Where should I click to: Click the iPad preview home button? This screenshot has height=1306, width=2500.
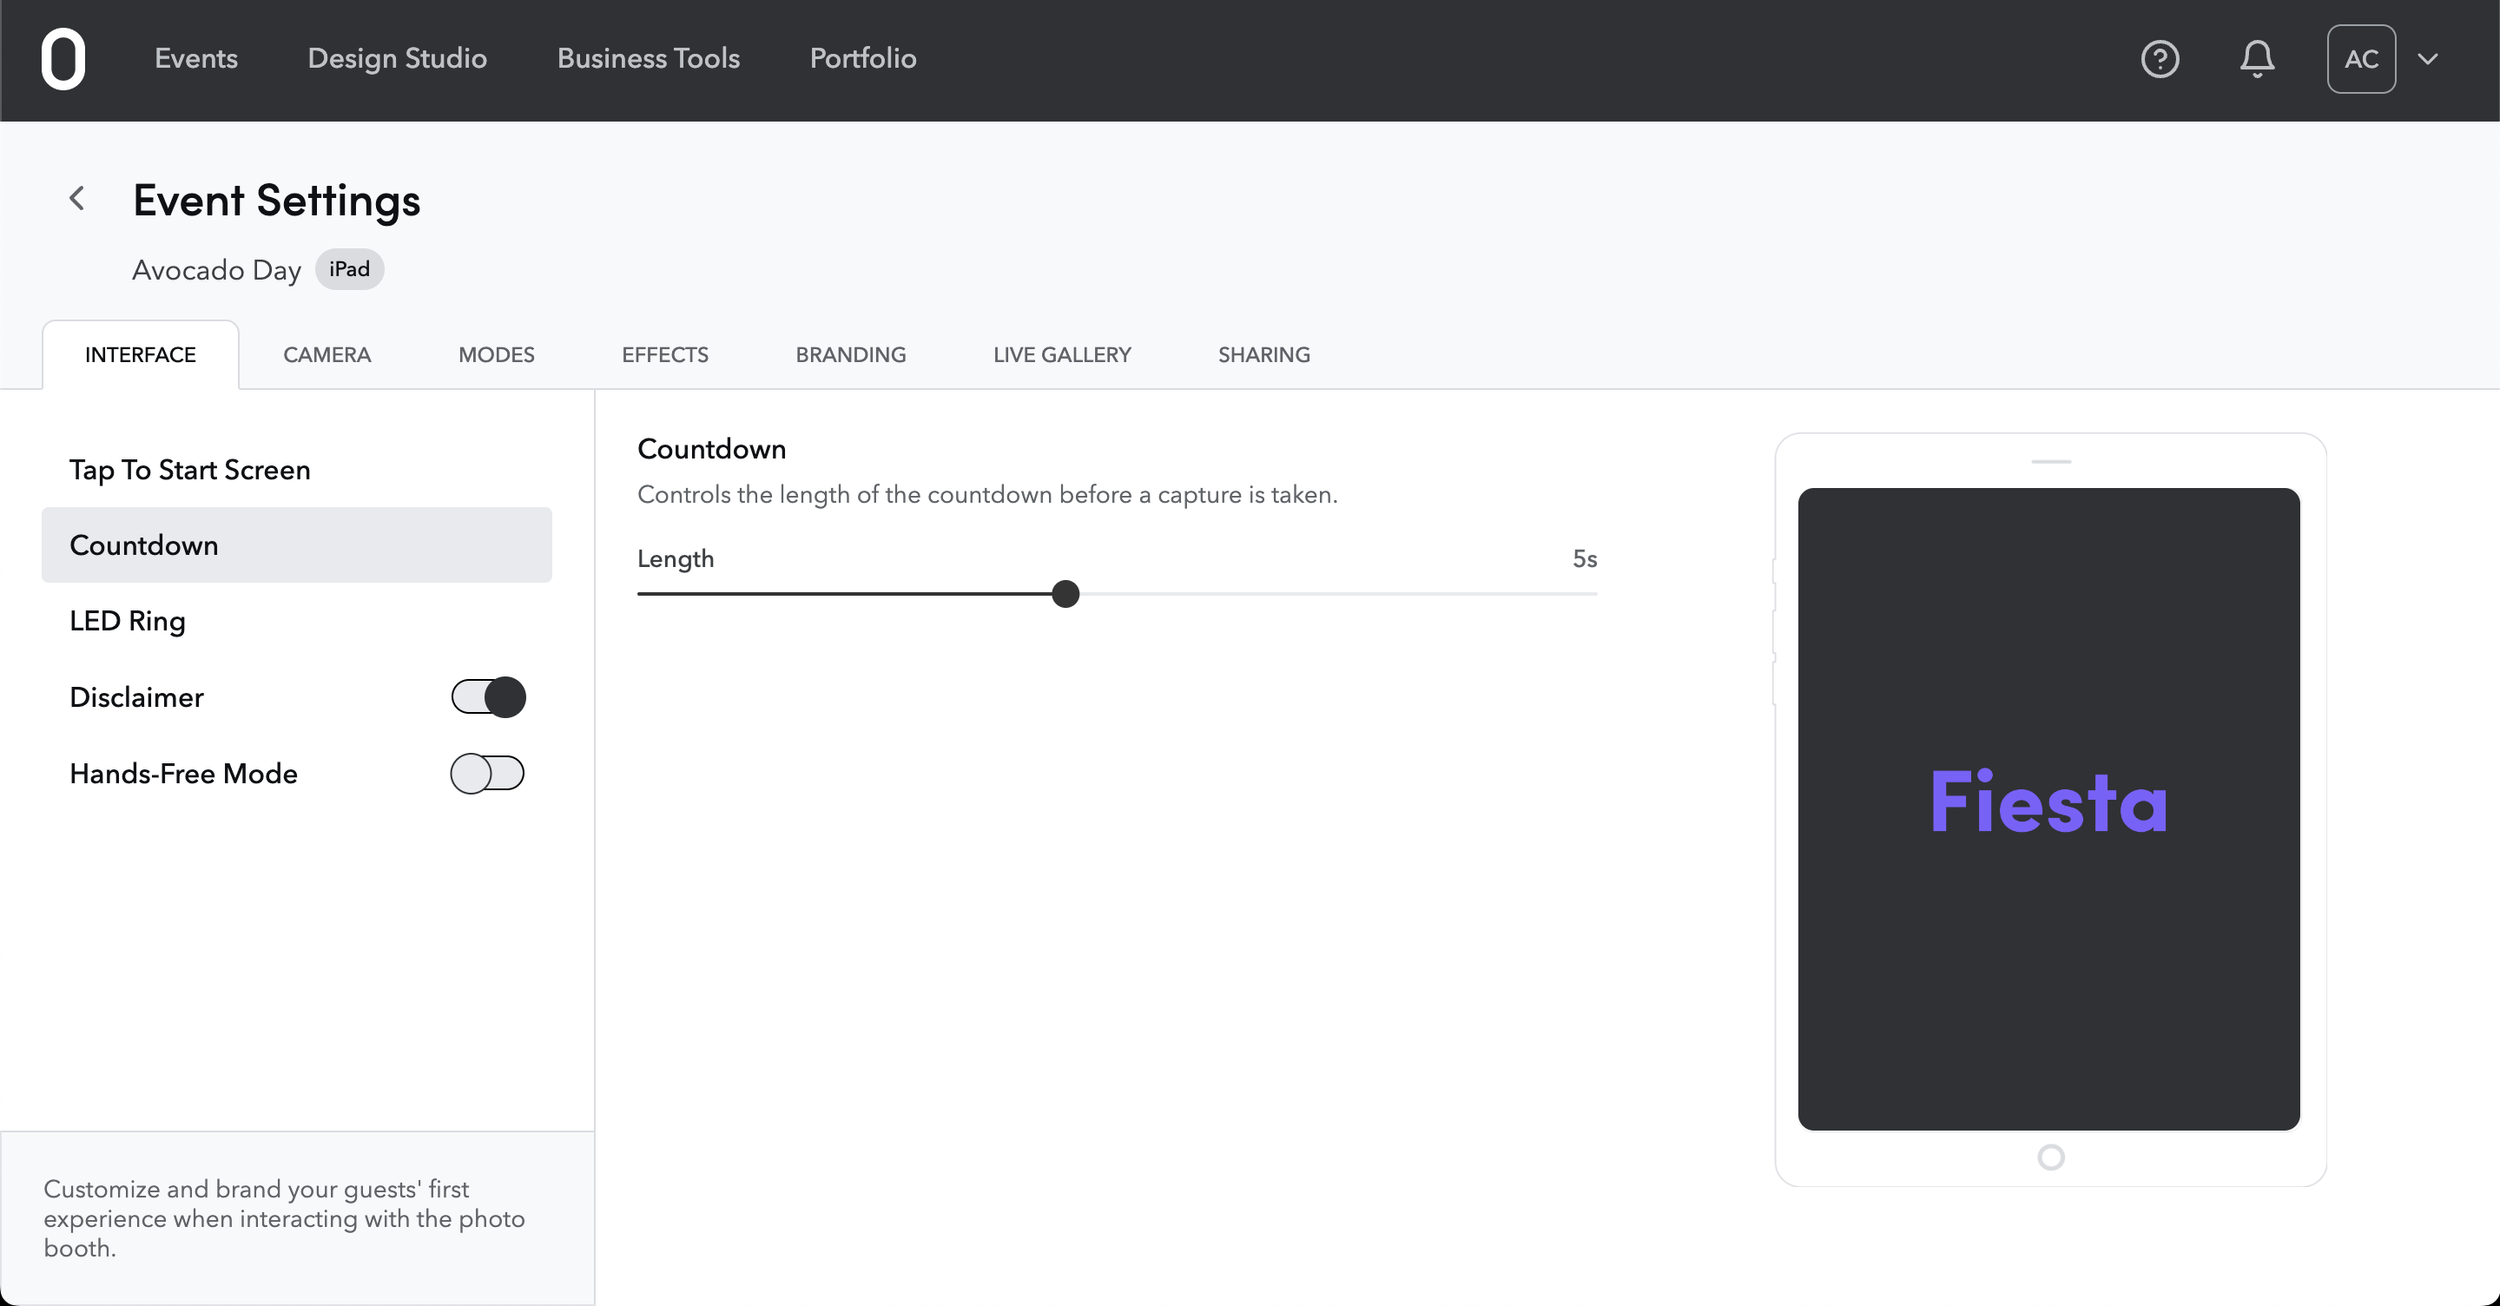point(2051,1157)
